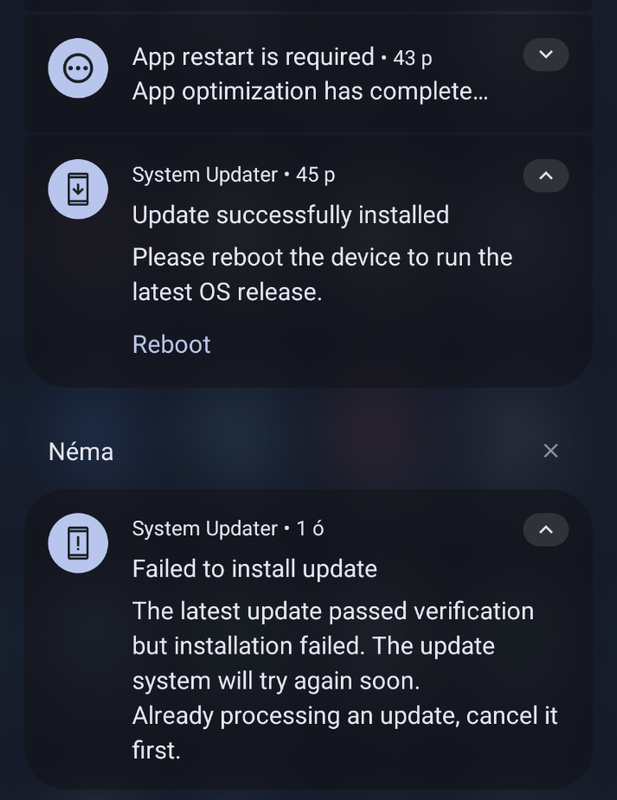The image size is (617, 800).
Task: Tap the 43 p timestamp on app restart
Action: 412,58
